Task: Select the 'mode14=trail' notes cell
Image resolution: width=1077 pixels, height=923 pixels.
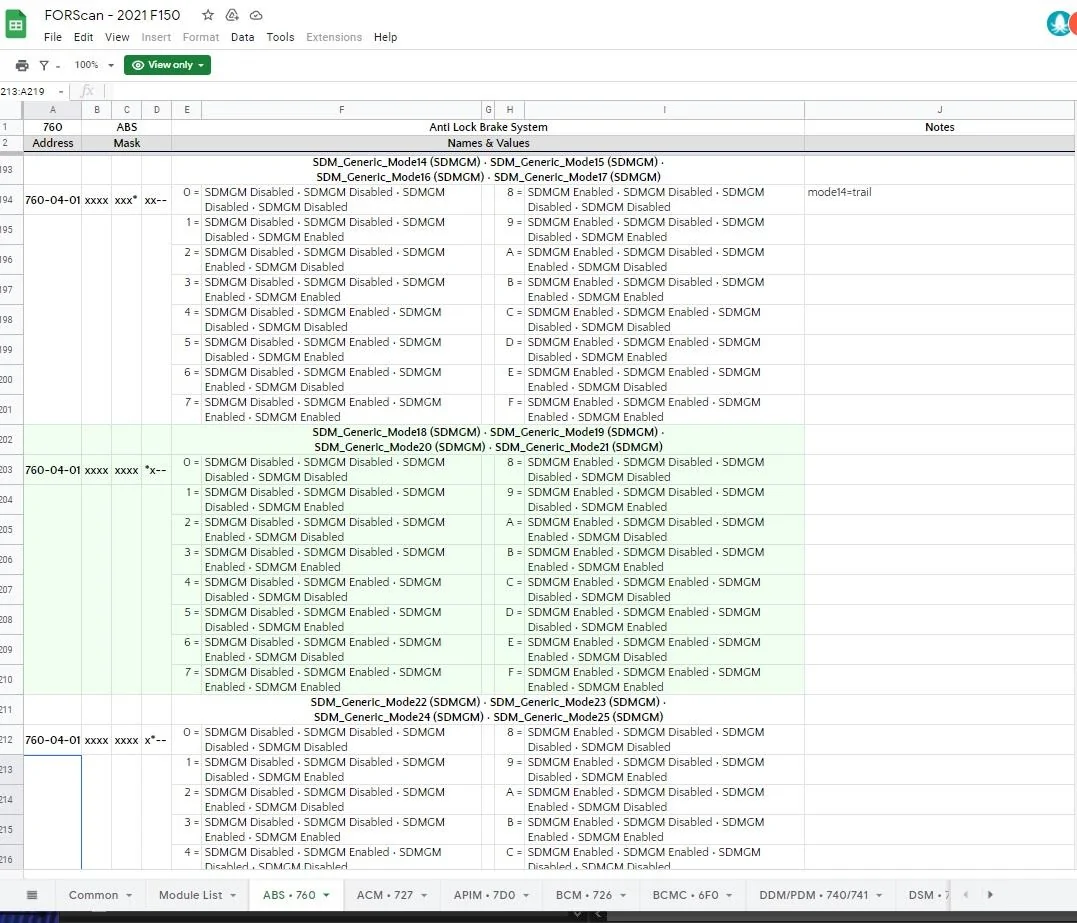Action: [x=940, y=200]
